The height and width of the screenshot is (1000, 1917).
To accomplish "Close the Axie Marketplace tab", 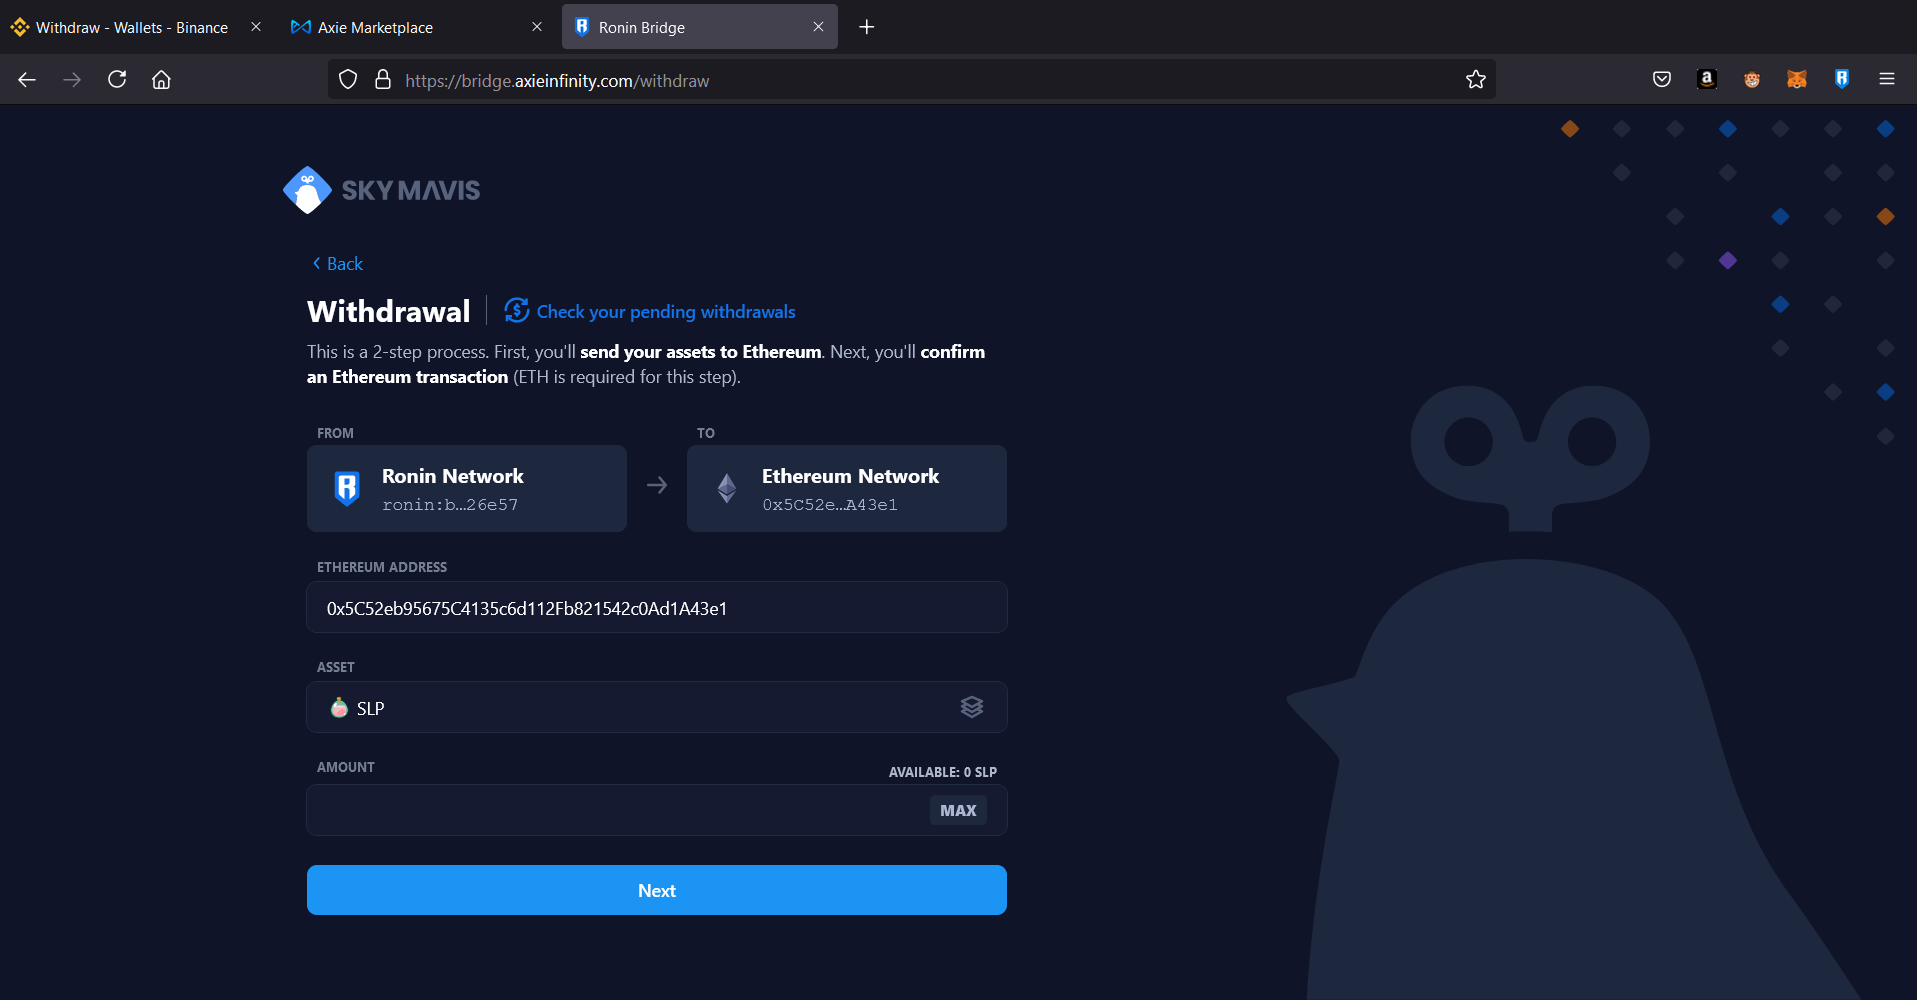I will pyautogui.click(x=537, y=27).
